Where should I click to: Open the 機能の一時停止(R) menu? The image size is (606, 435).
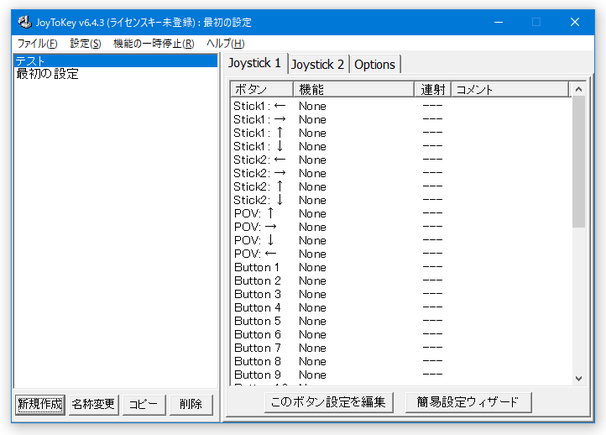[153, 43]
